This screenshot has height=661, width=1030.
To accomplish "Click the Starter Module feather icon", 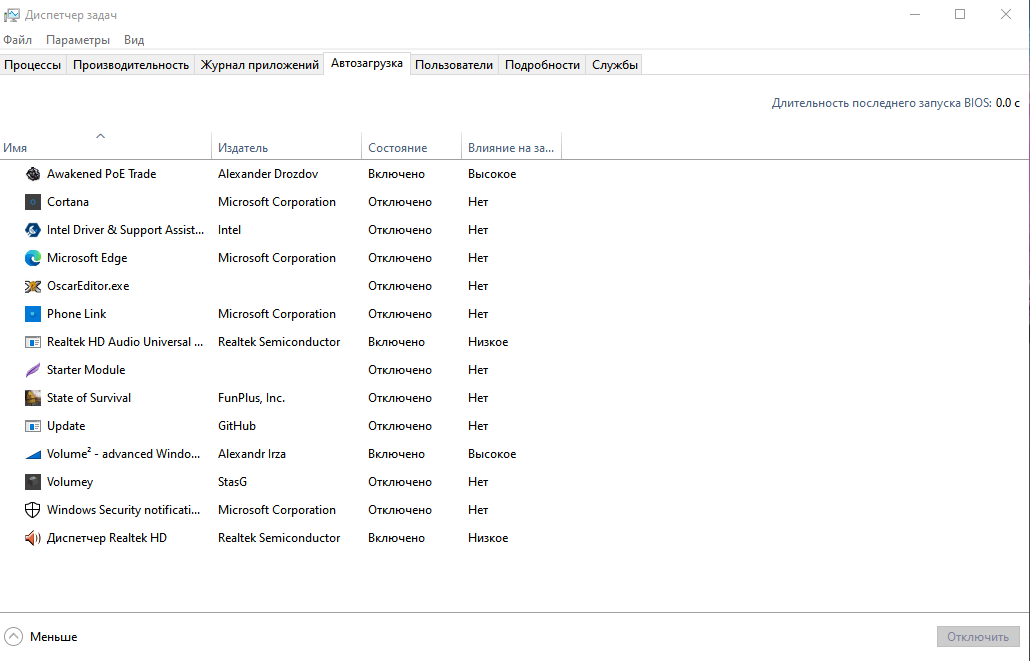I will click(33, 370).
